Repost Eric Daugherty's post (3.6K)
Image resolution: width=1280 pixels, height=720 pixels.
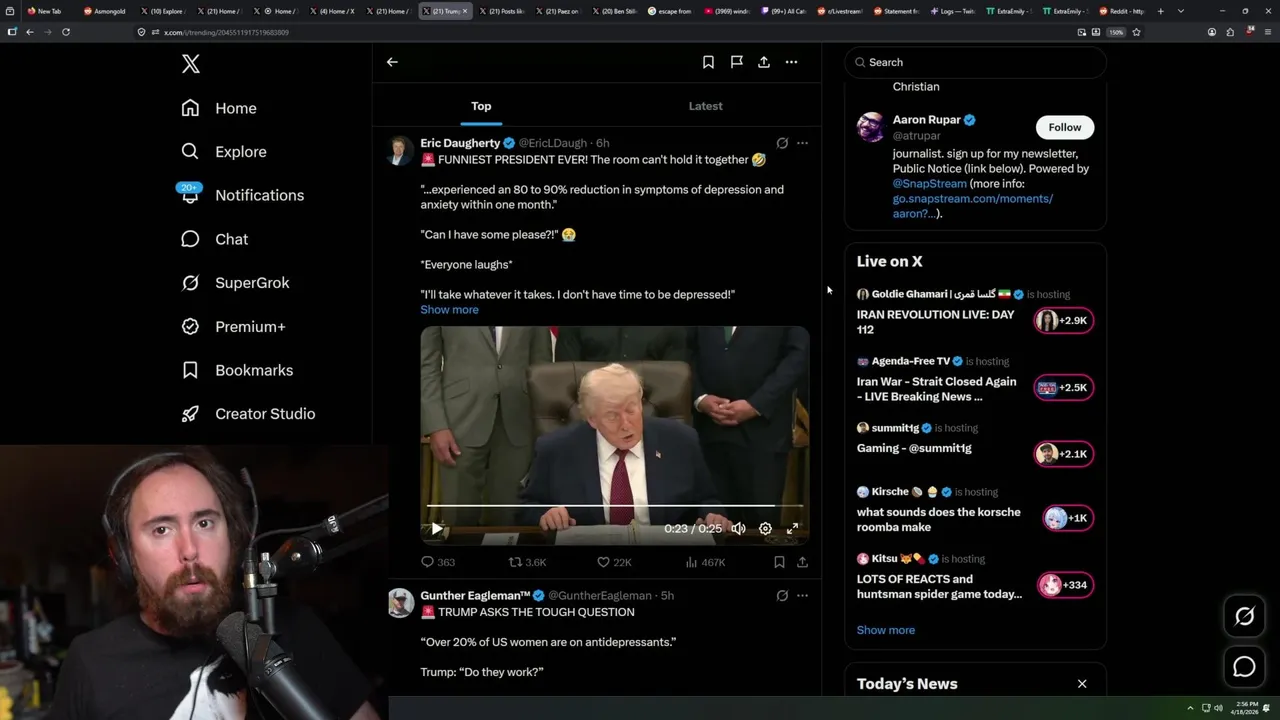pos(527,563)
